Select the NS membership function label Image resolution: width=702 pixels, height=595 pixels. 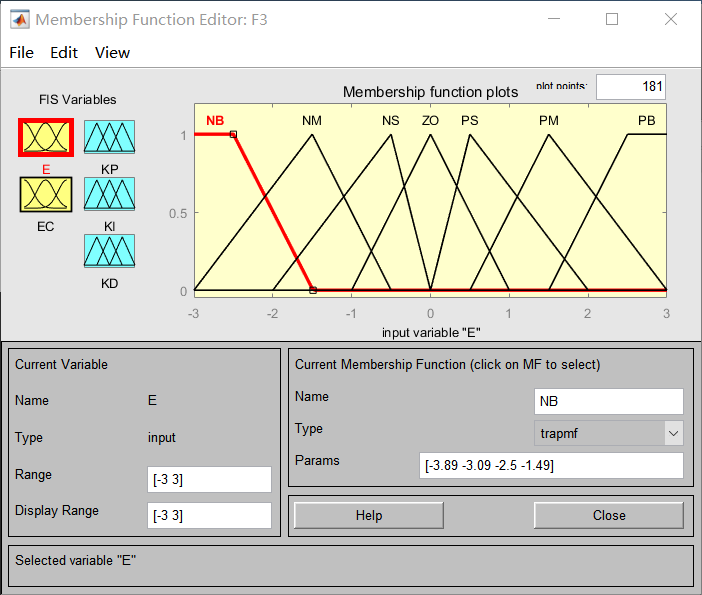pyautogui.click(x=390, y=120)
